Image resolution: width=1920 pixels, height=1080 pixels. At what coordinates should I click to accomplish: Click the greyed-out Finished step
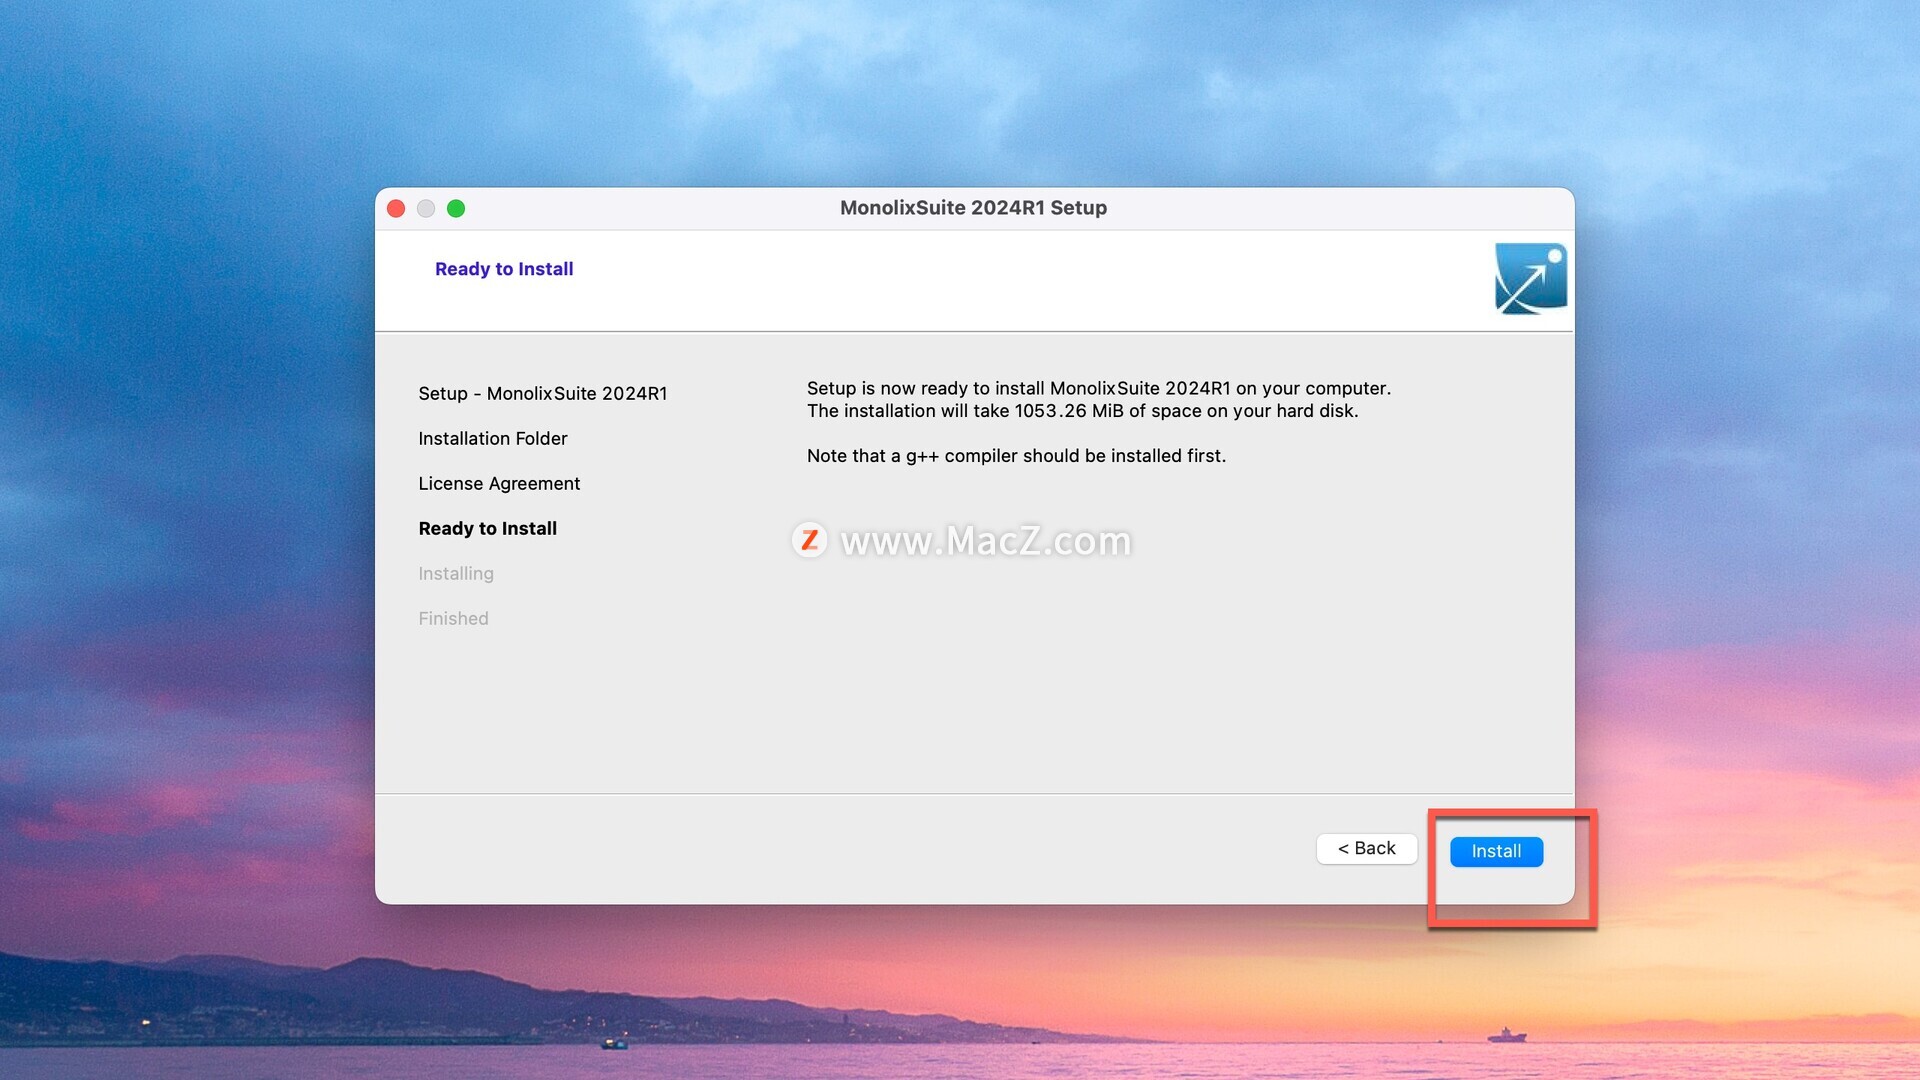(x=453, y=618)
